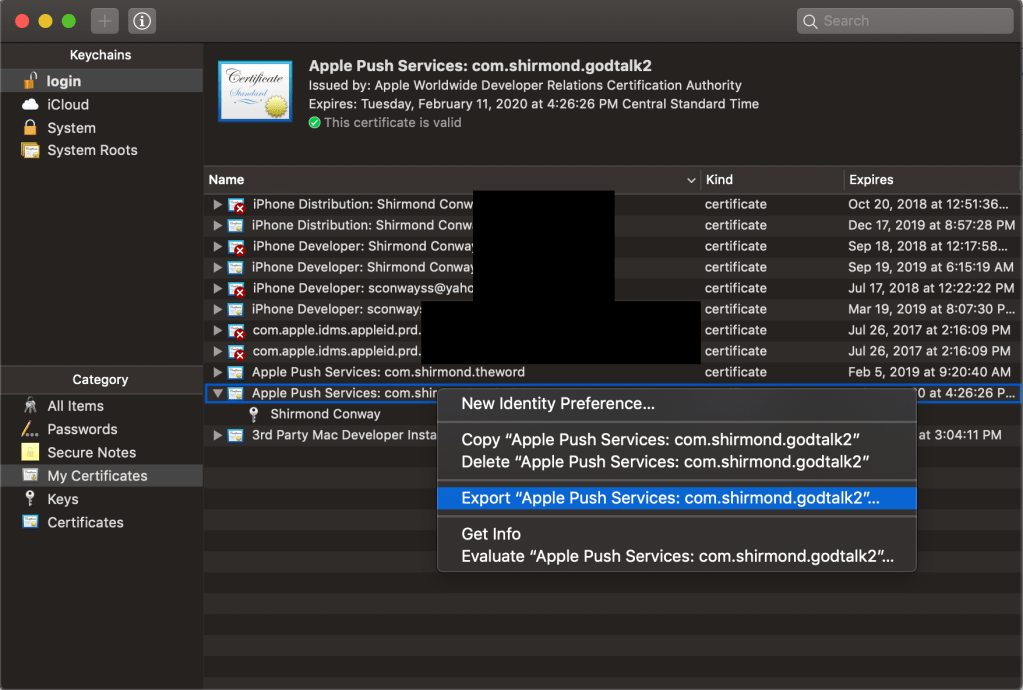
Task: Open the Secure Notes category
Action: tap(91, 452)
